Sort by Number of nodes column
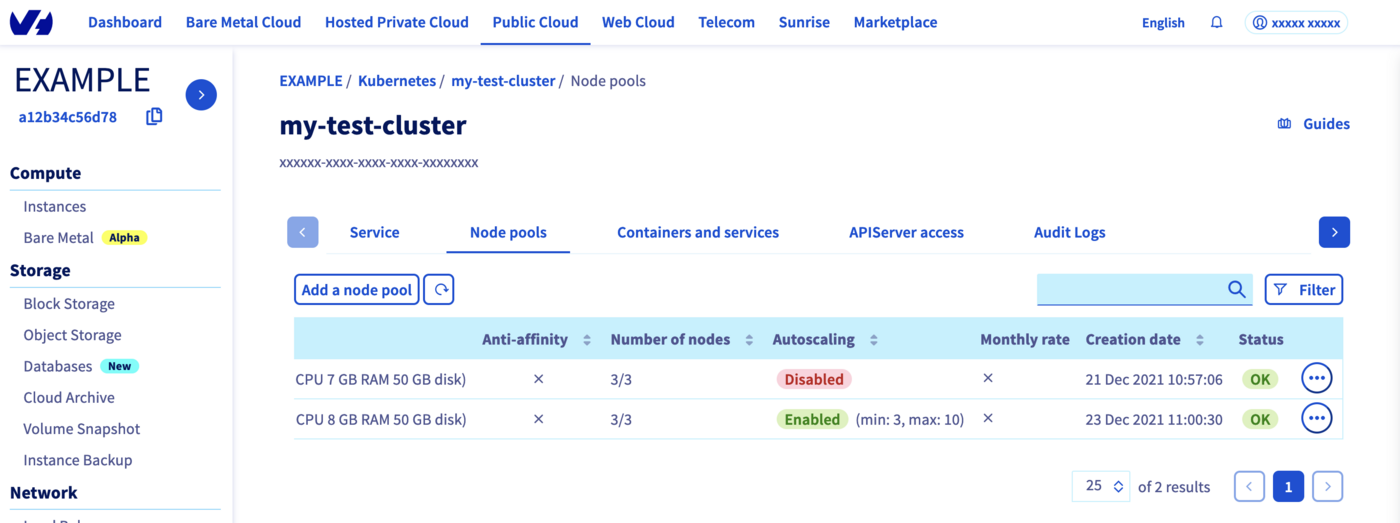The image size is (1400, 523). coord(749,340)
